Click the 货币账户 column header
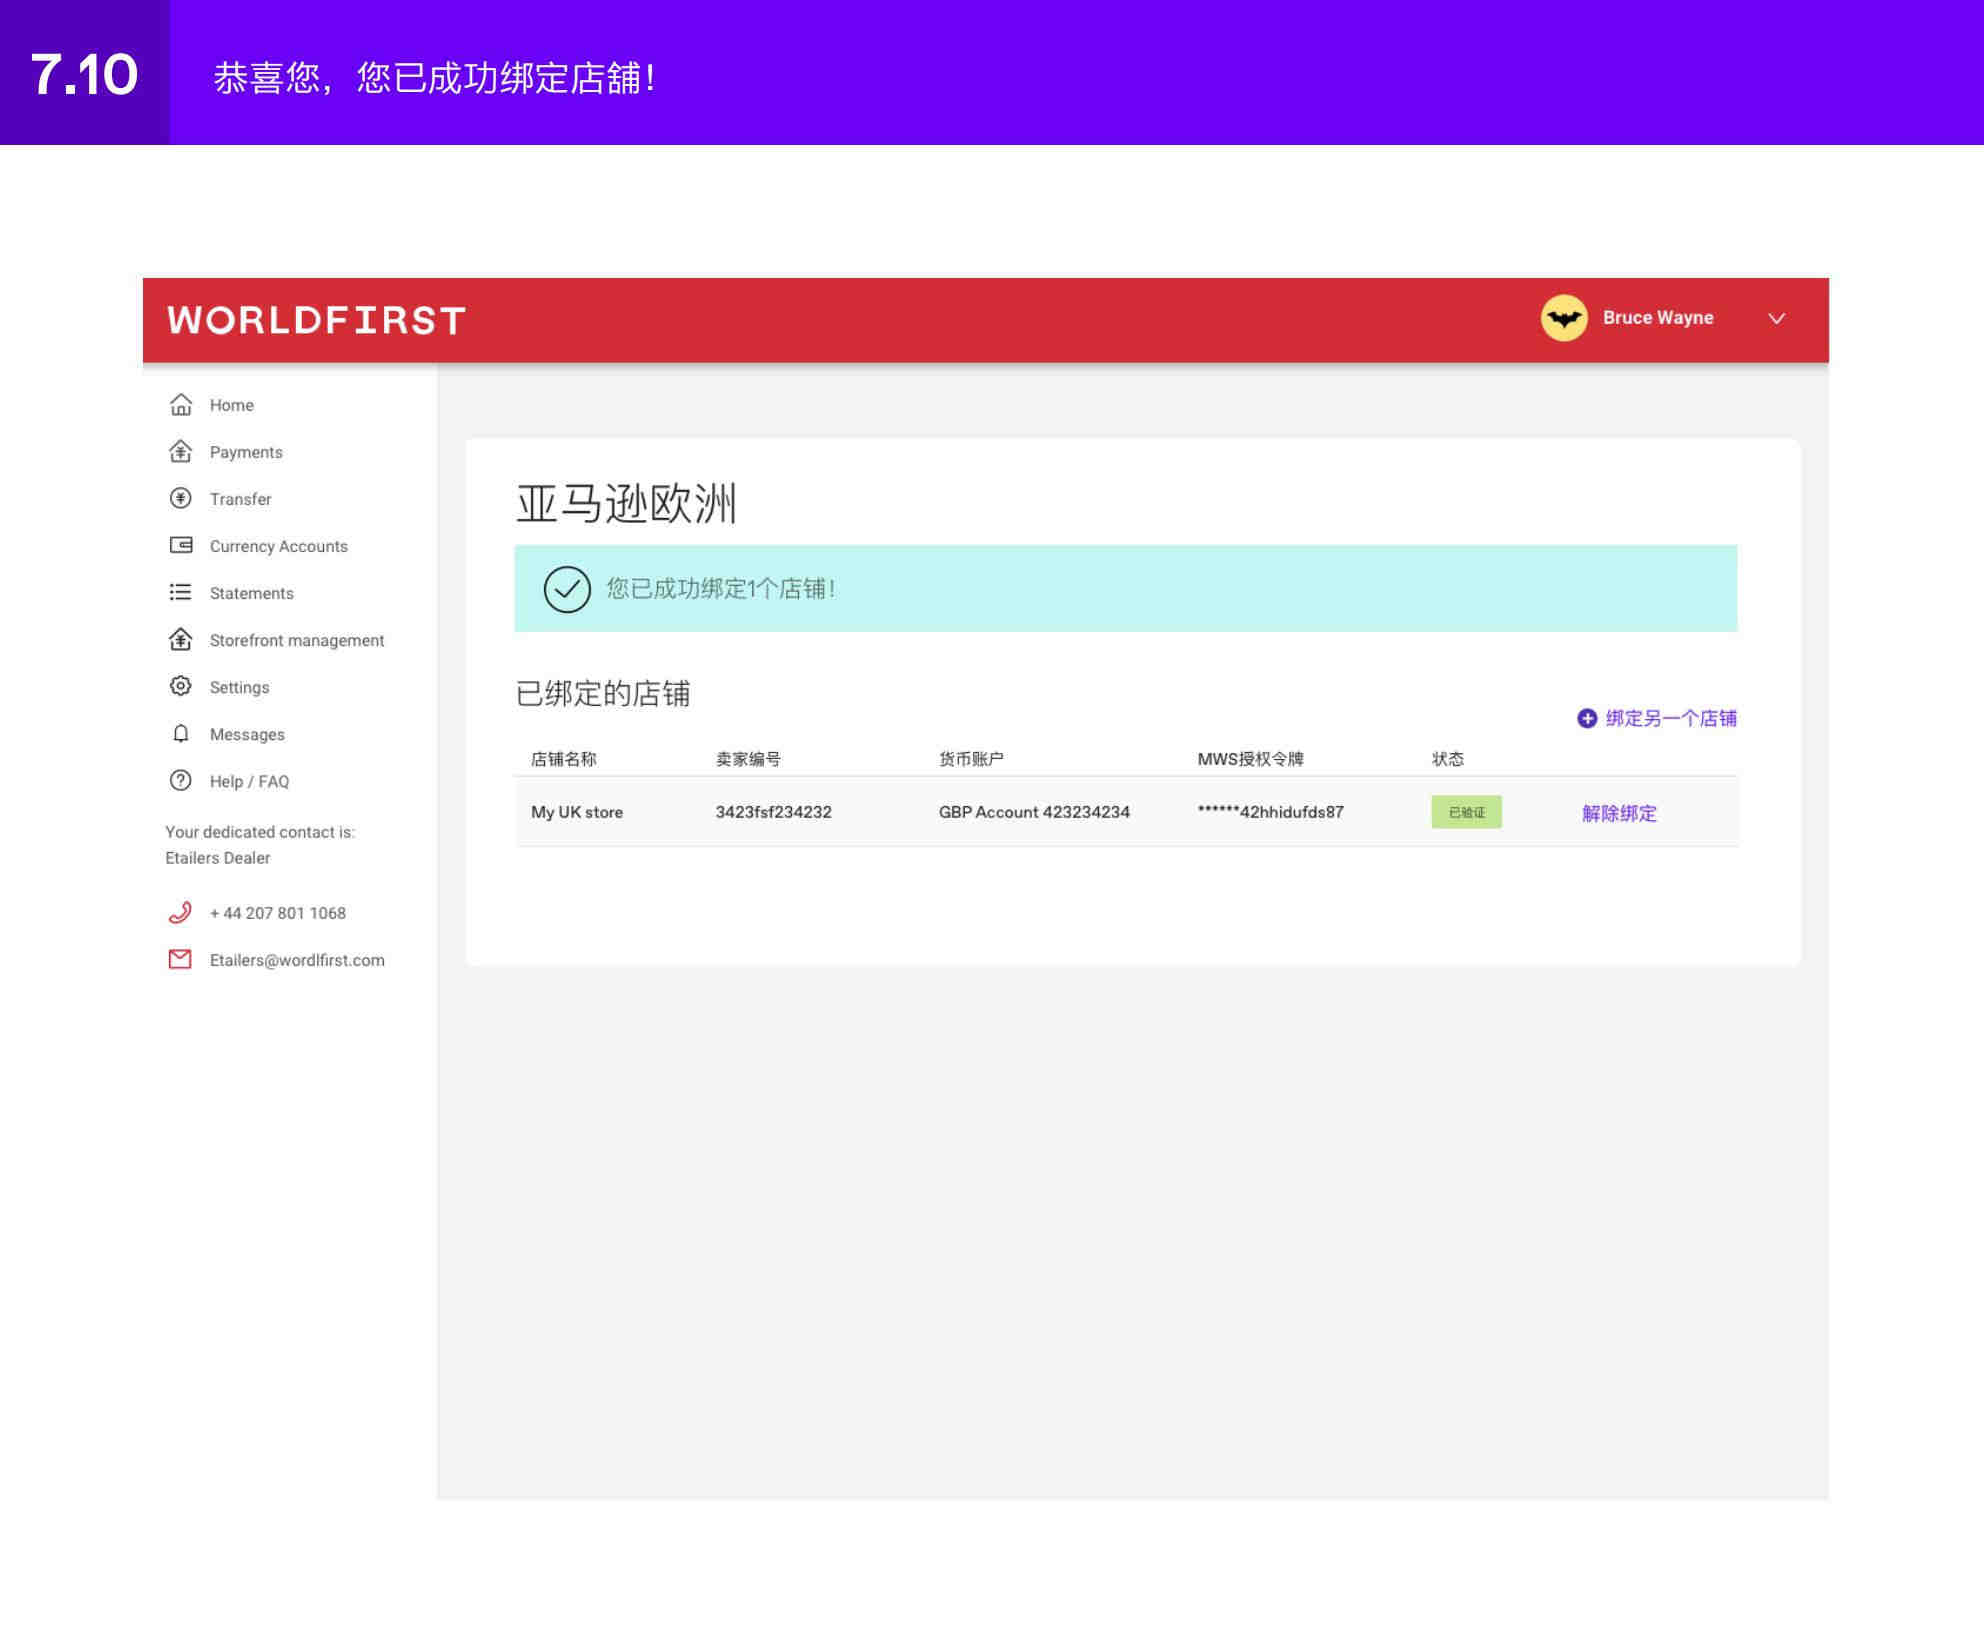This screenshot has height=1645, width=1984. (x=971, y=759)
